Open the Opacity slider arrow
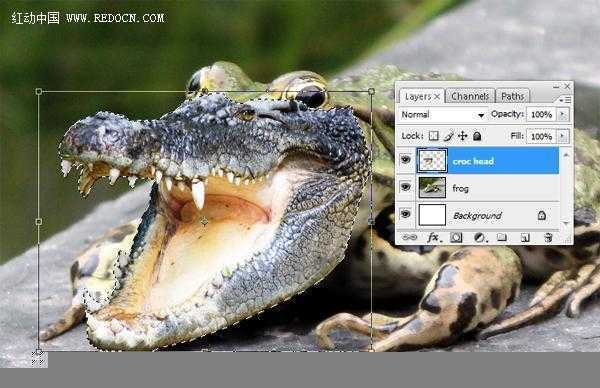Viewport: 600px width, 388px height. (x=562, y=114)
